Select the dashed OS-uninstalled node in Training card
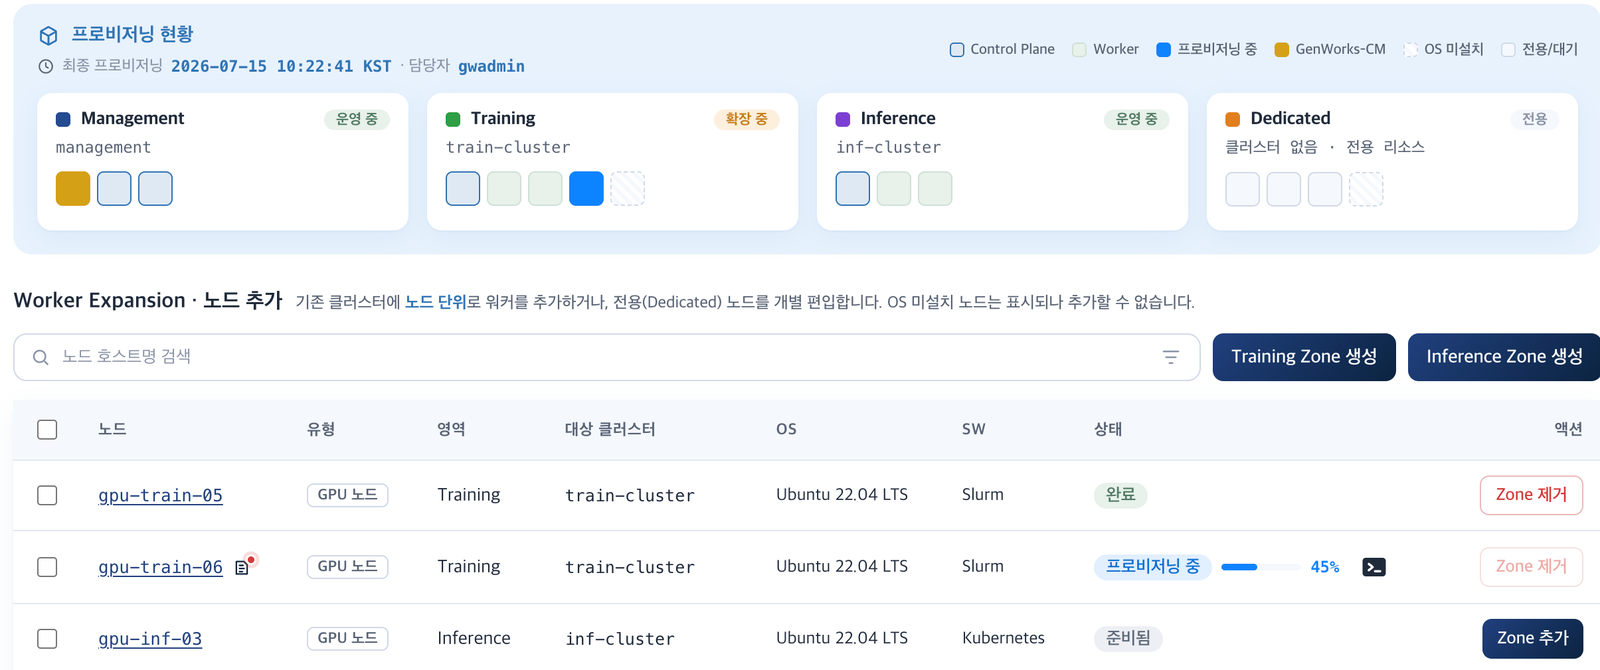 (627, 189)
